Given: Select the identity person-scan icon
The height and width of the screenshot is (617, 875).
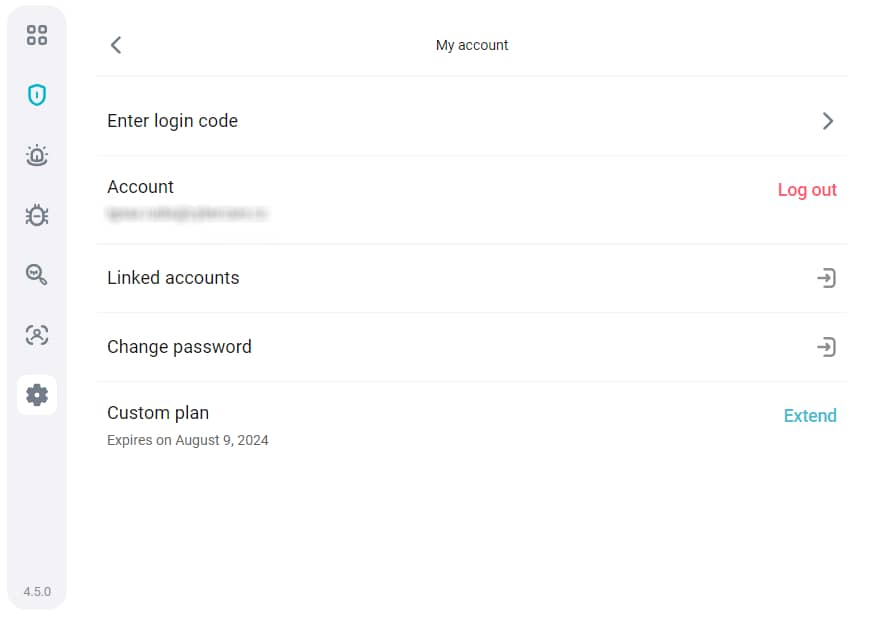Looking at the screenshot, I should (37, 335).
